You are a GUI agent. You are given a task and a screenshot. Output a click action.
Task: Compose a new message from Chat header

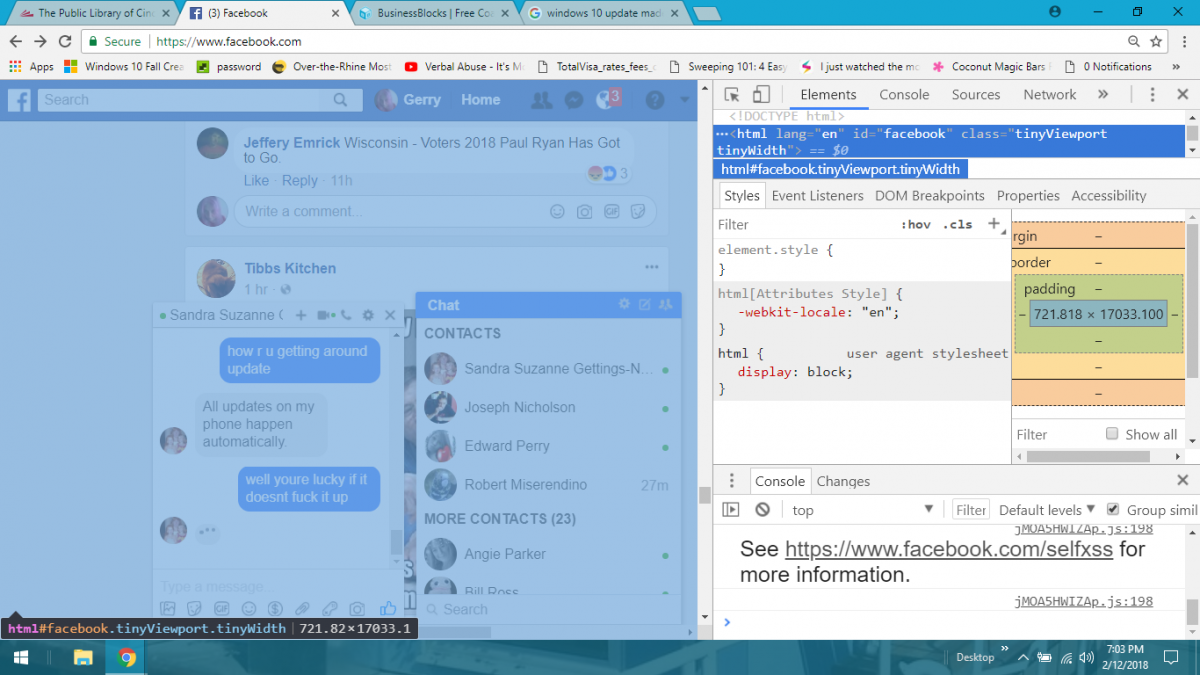645,304
